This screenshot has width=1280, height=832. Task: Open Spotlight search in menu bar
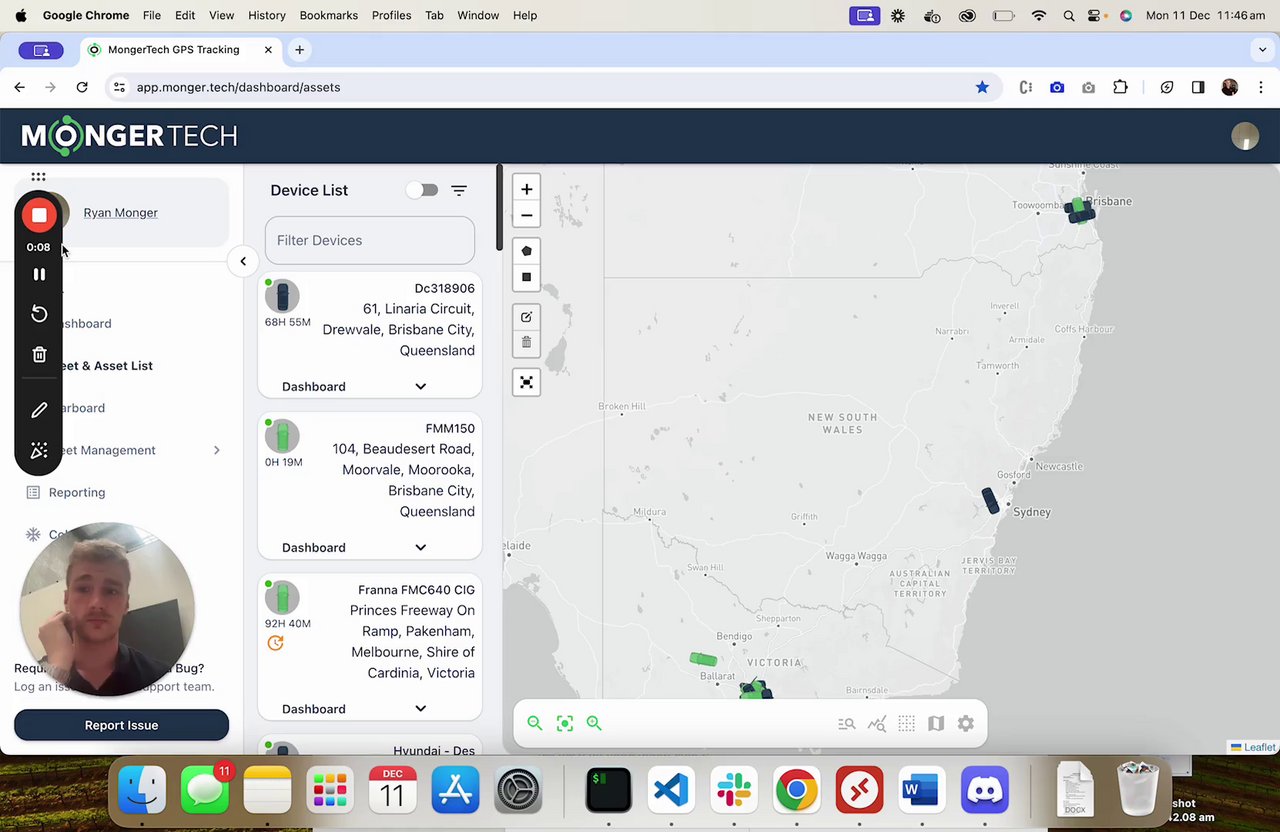click(1069, 15)
